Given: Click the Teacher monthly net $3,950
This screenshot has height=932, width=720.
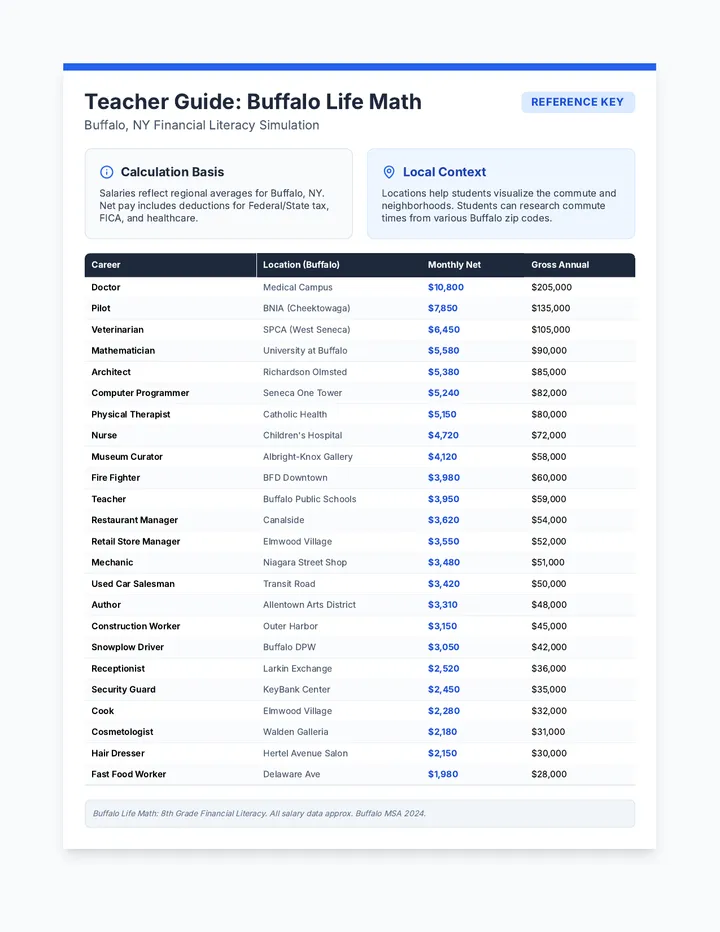Looking at the screenshot, I should [444, 499].
